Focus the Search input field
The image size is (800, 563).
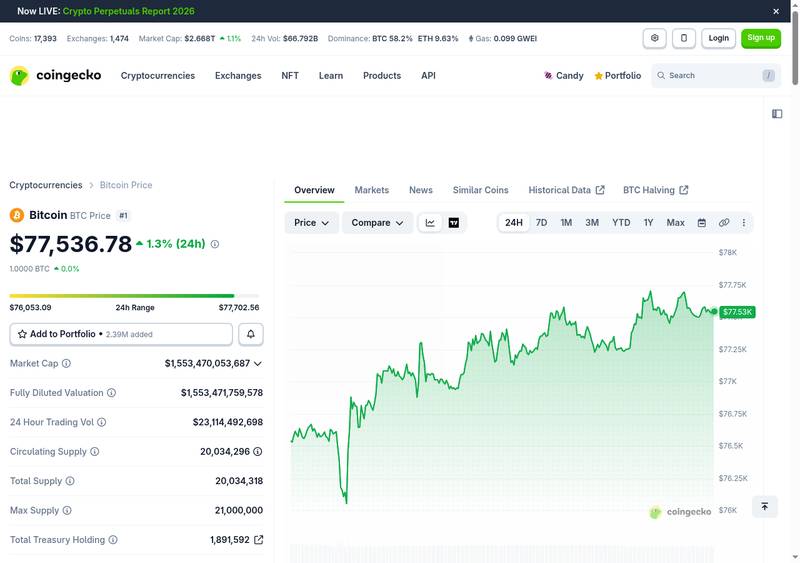click(x=716, y=76)
